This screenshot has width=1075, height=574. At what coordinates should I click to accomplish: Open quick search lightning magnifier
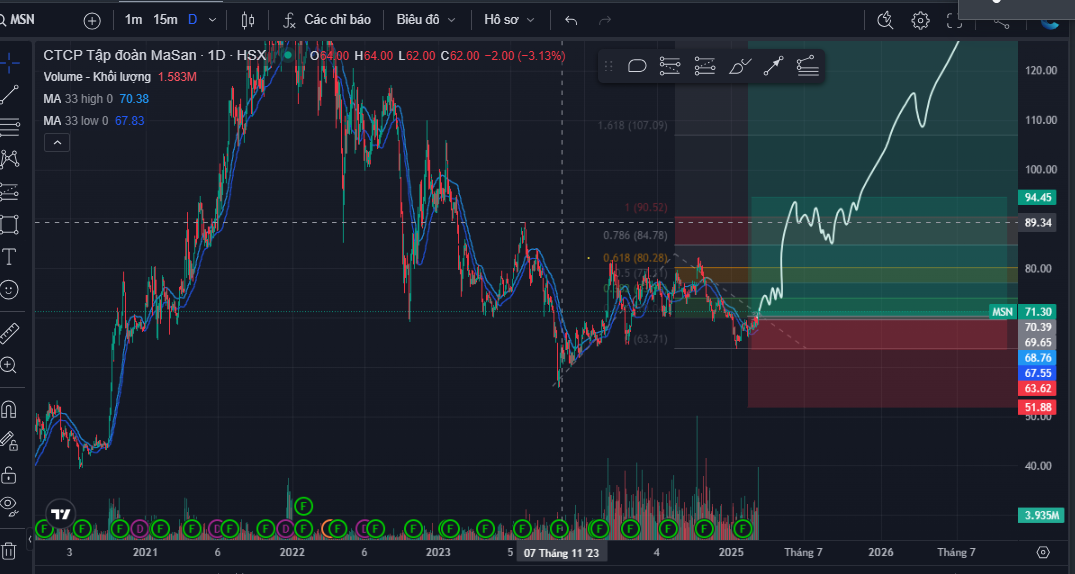pos(885,21)
